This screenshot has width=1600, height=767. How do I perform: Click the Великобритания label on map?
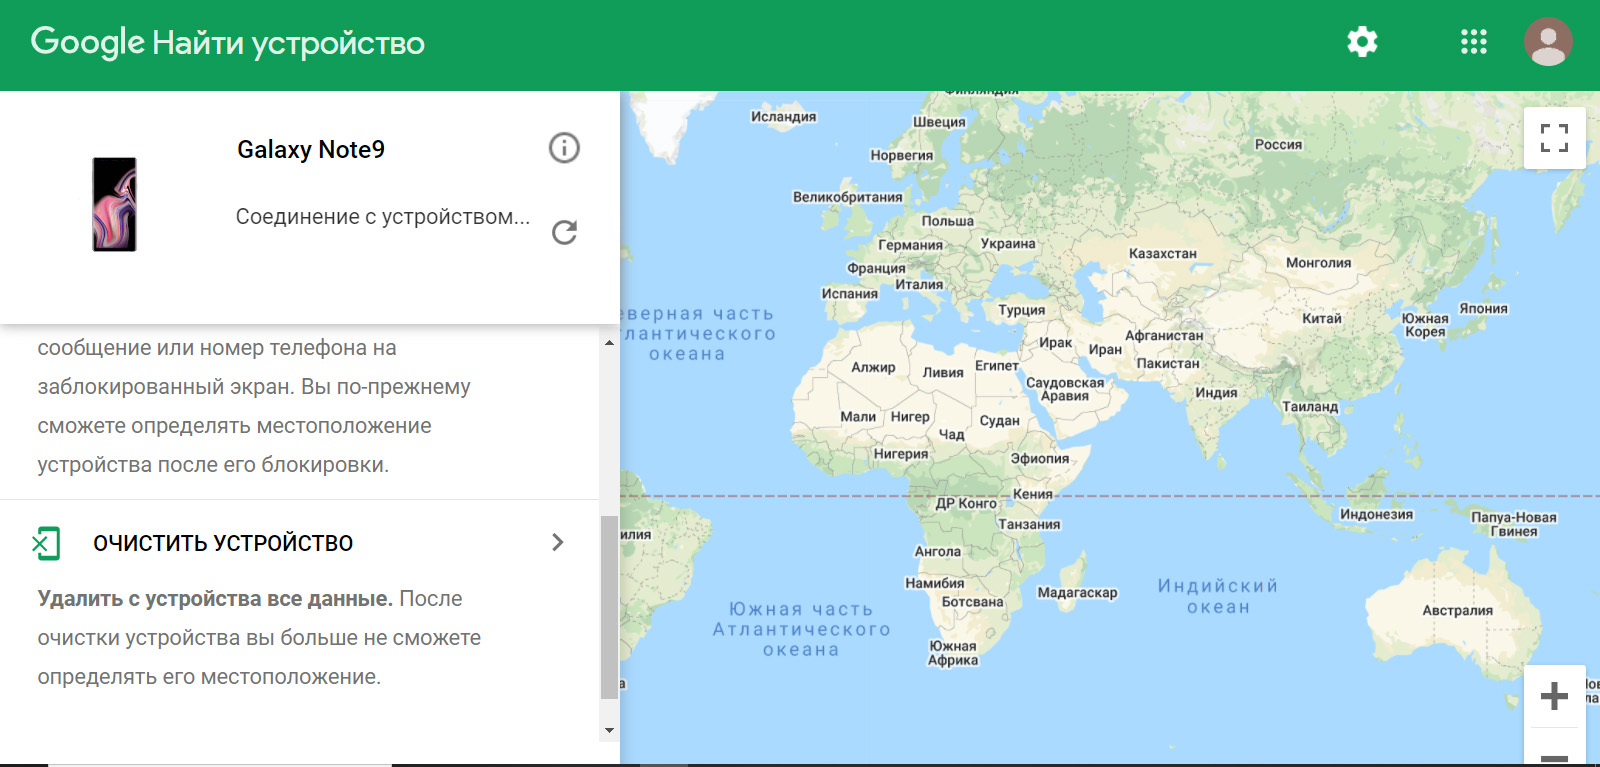coord(848,198)
